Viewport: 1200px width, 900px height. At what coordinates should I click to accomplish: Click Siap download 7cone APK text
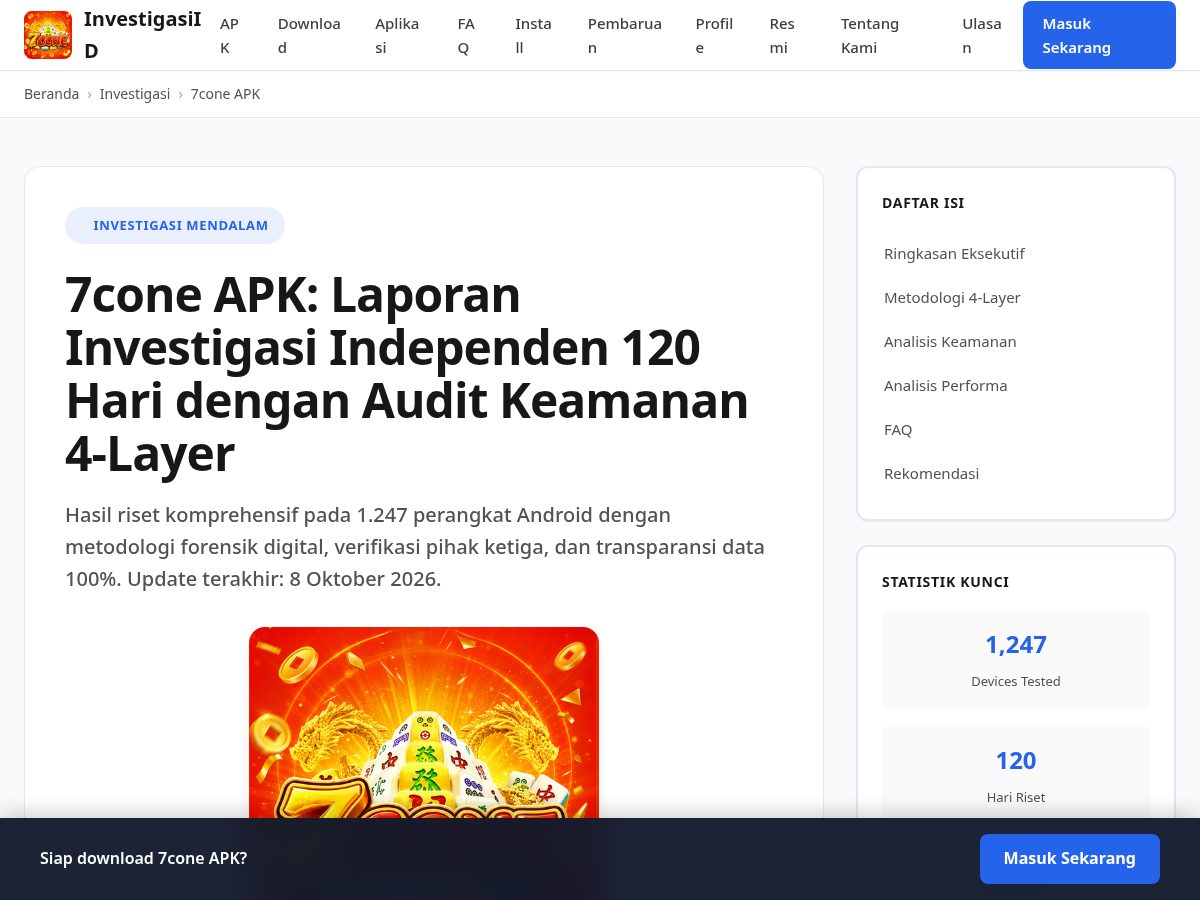pos(143,858)
